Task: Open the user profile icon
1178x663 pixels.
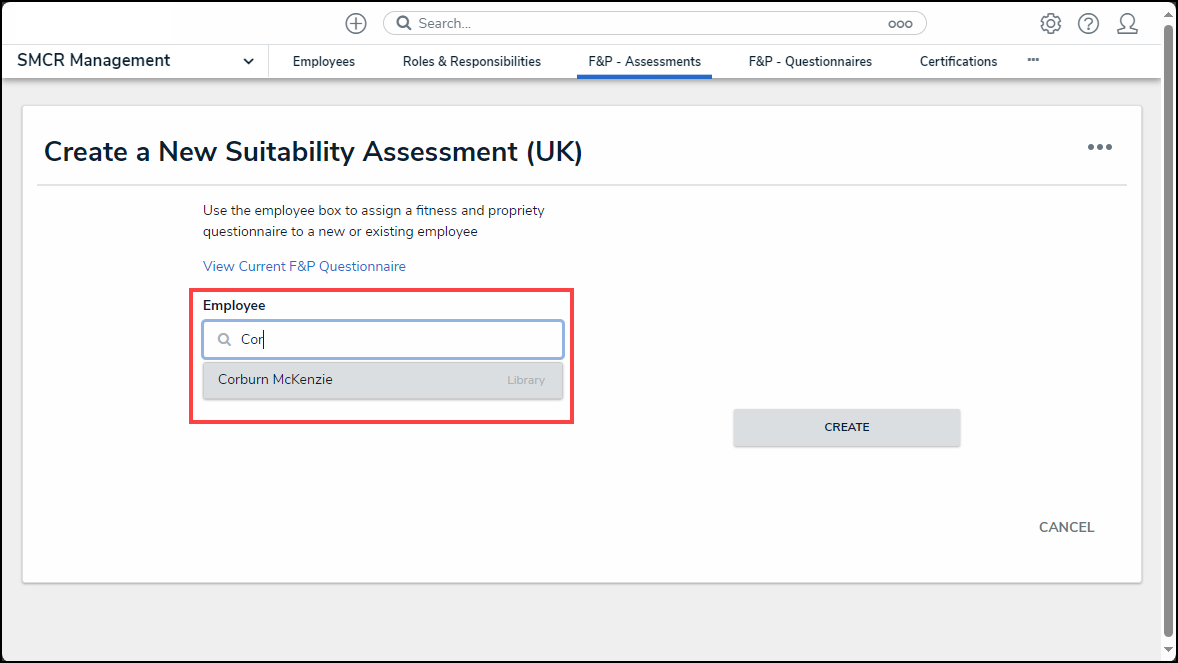Action: tap(1127, 23)
